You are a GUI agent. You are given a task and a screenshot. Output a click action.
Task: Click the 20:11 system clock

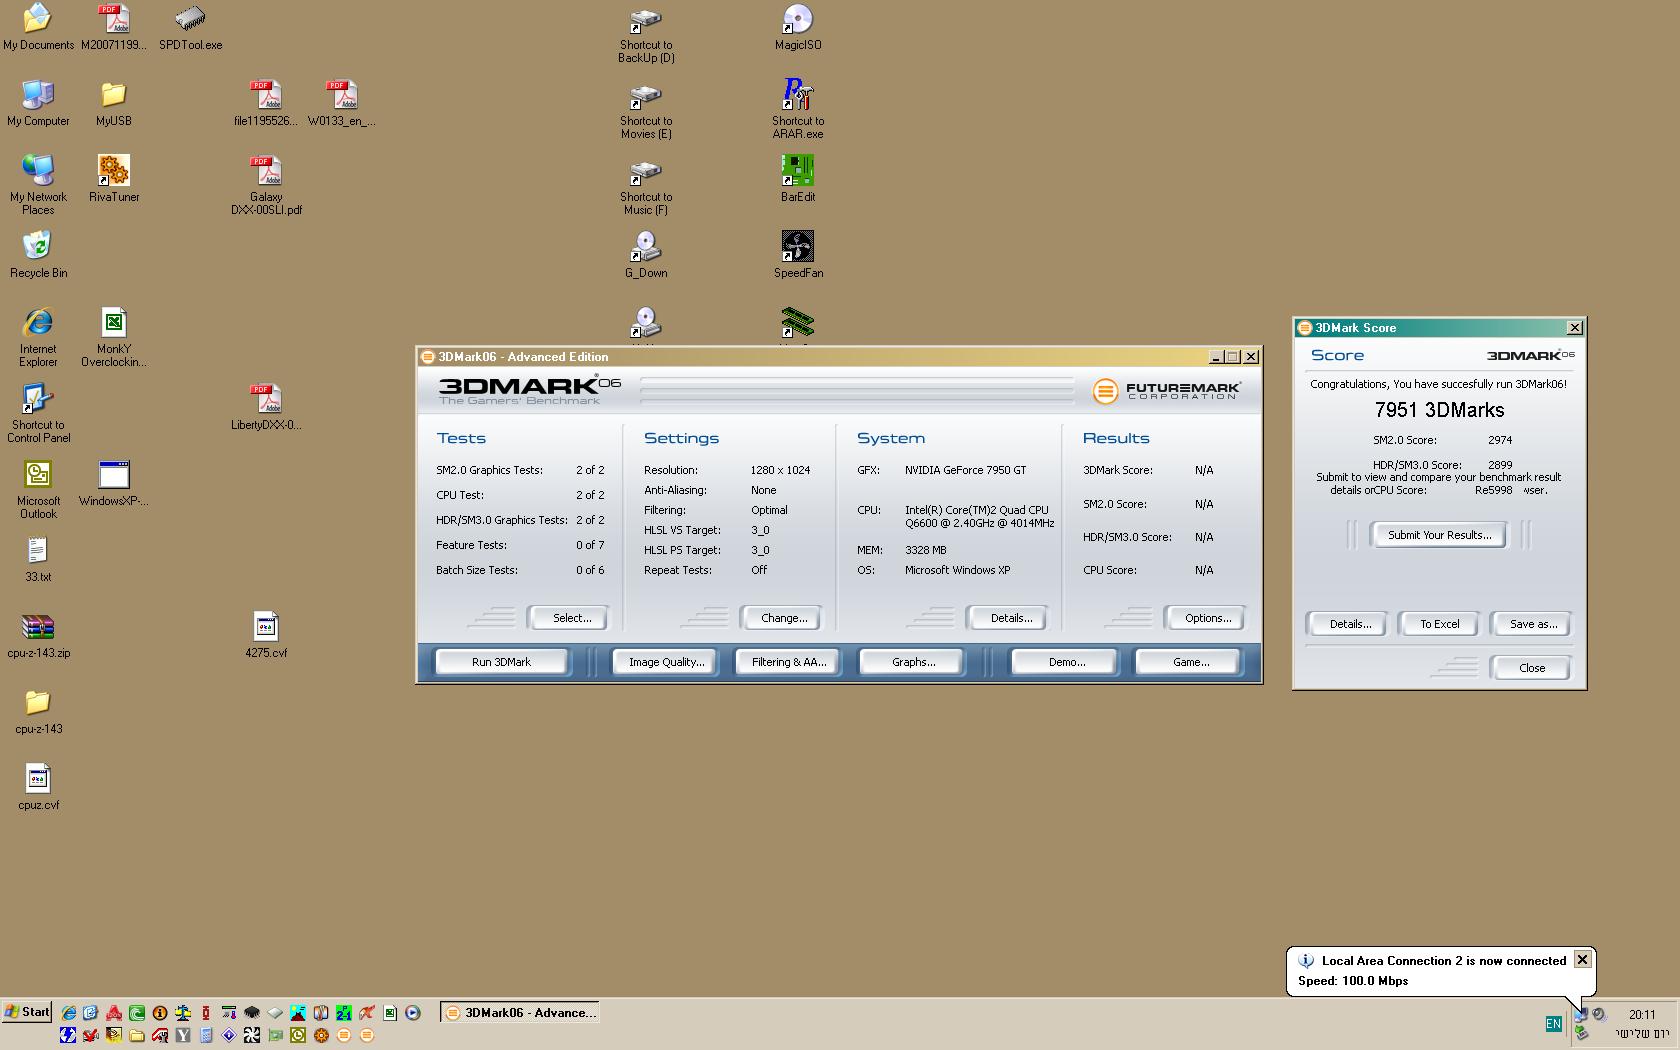point(1642,1014)
